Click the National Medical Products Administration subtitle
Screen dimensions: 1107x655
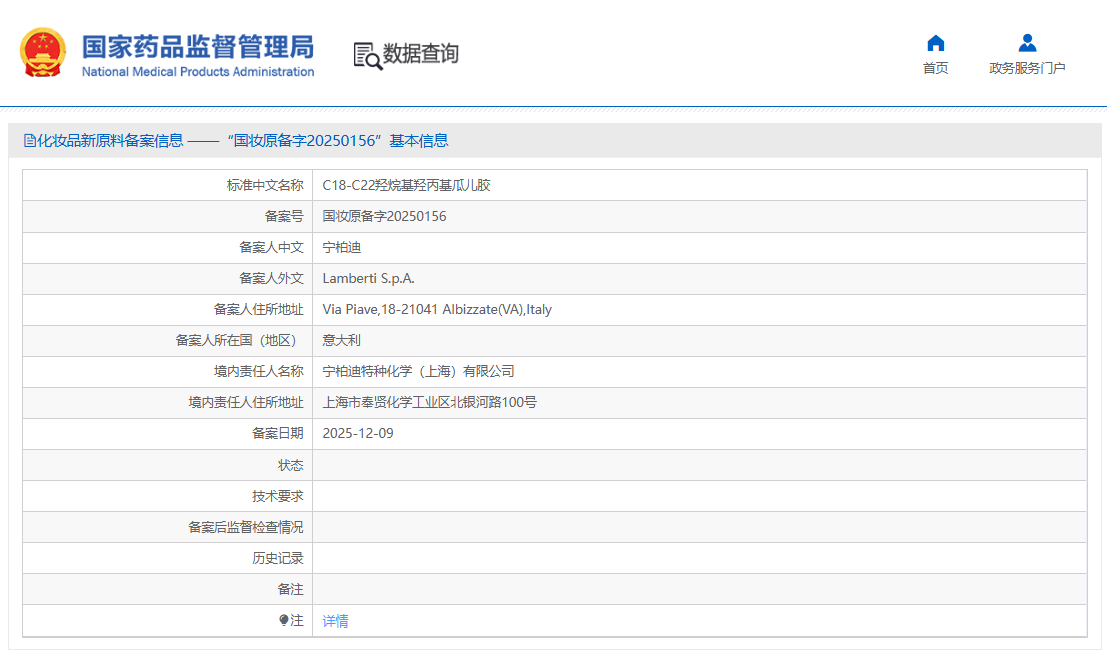[x=197, y=72]
